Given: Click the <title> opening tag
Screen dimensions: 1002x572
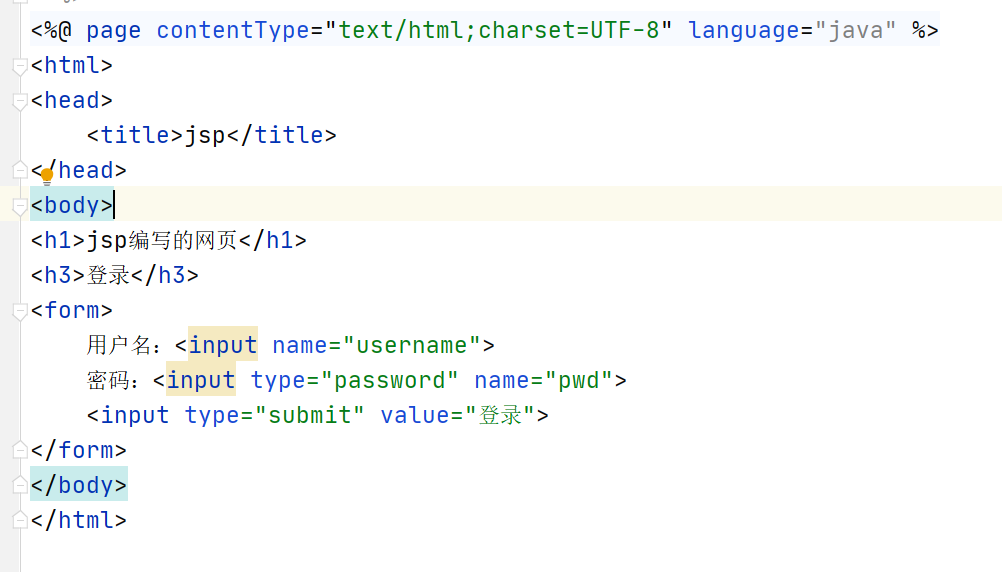Looking at the screenshot, I should [135, 135].
